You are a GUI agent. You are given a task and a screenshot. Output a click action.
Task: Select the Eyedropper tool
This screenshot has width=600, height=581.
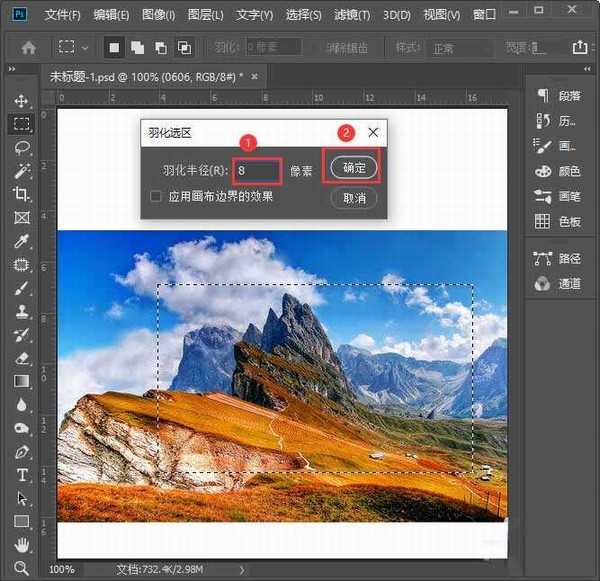22,241
